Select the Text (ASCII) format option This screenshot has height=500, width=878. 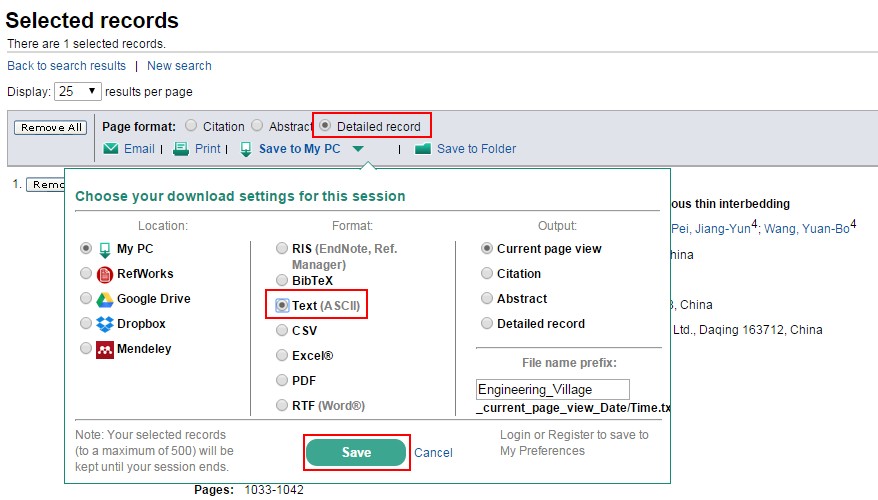[282, 304]
